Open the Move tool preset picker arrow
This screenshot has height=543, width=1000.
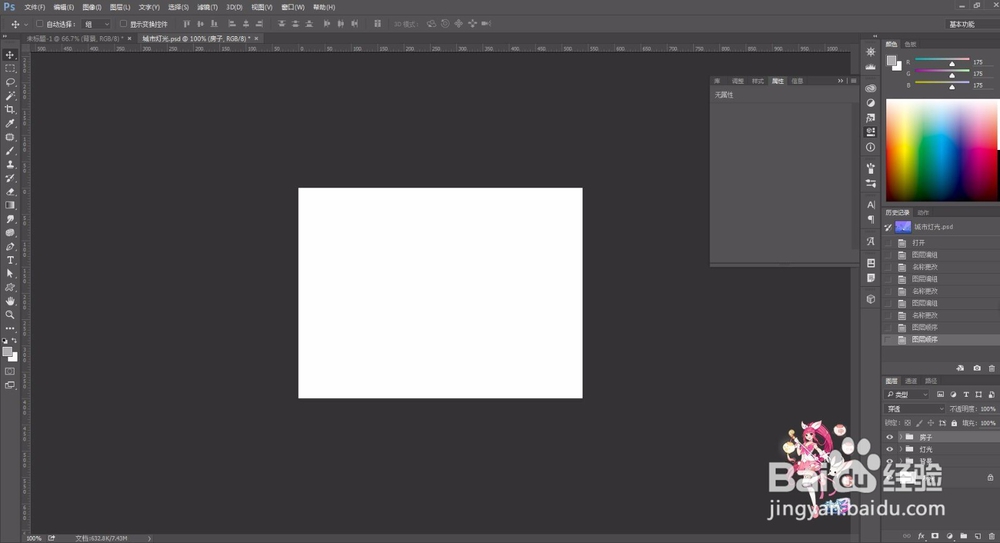[x=26, y=24]
